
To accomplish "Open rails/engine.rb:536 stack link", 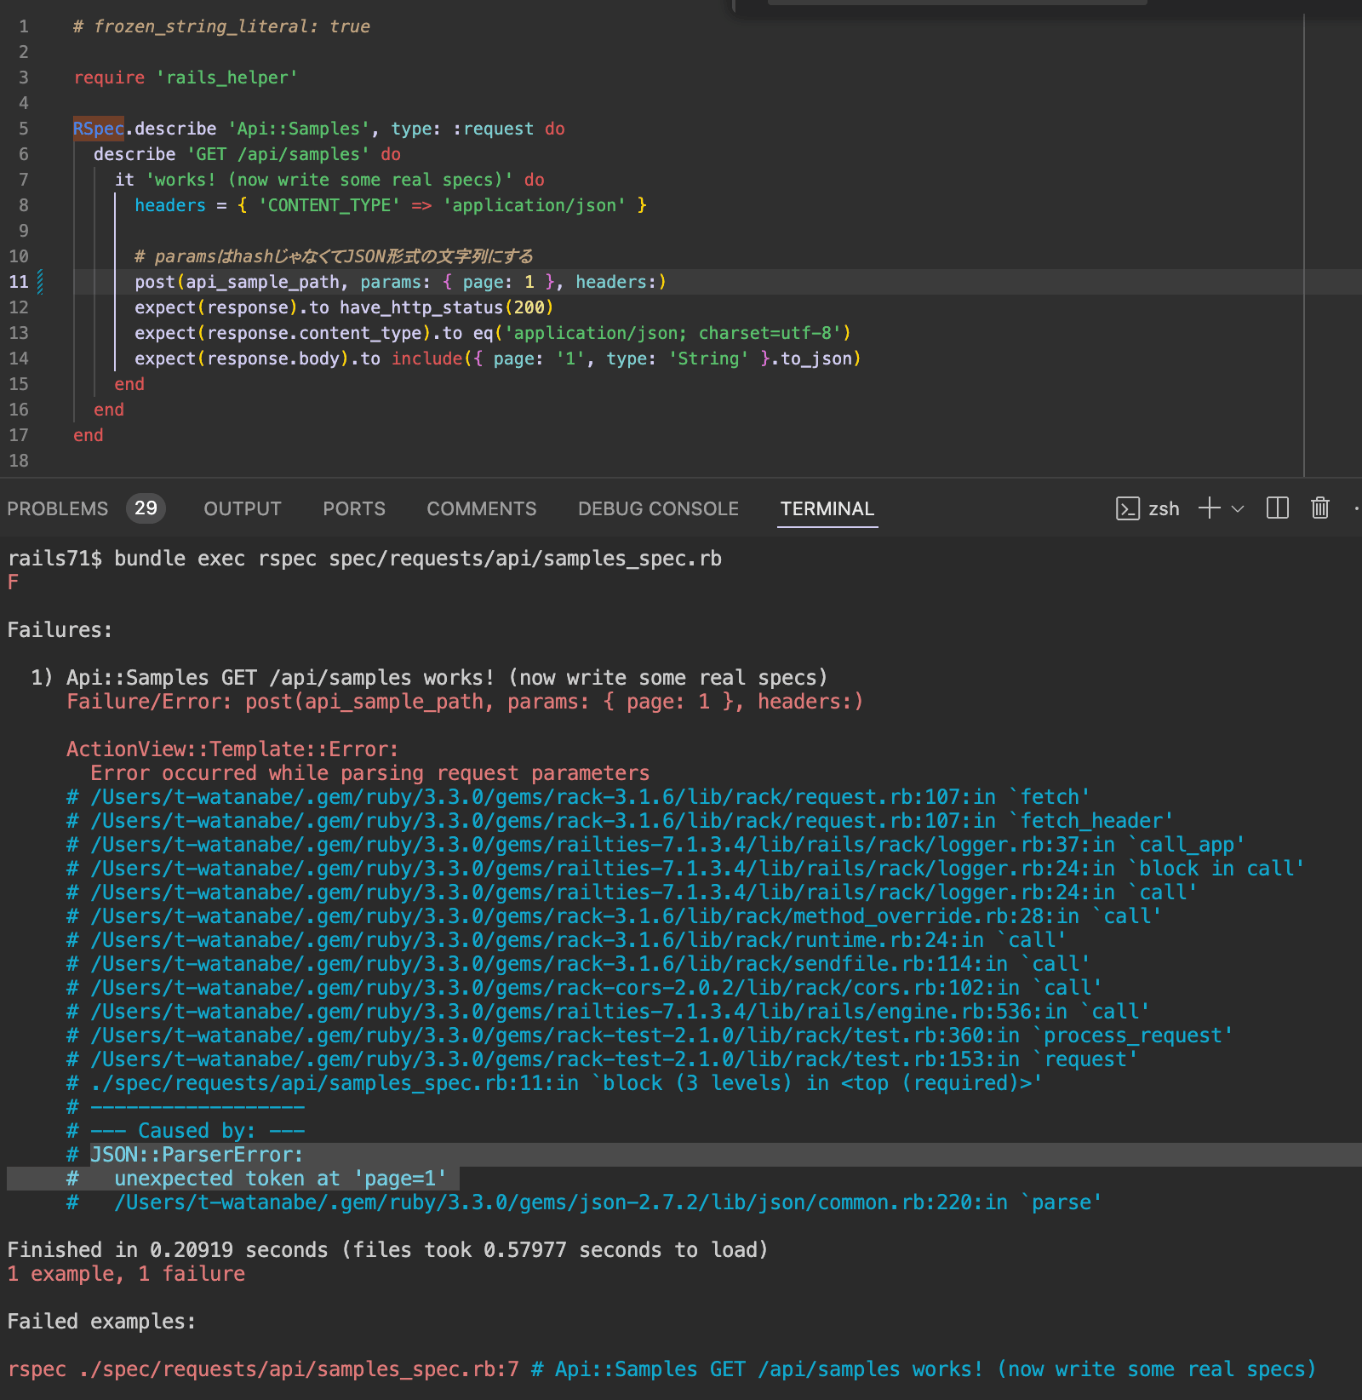I will (620, 1012).
